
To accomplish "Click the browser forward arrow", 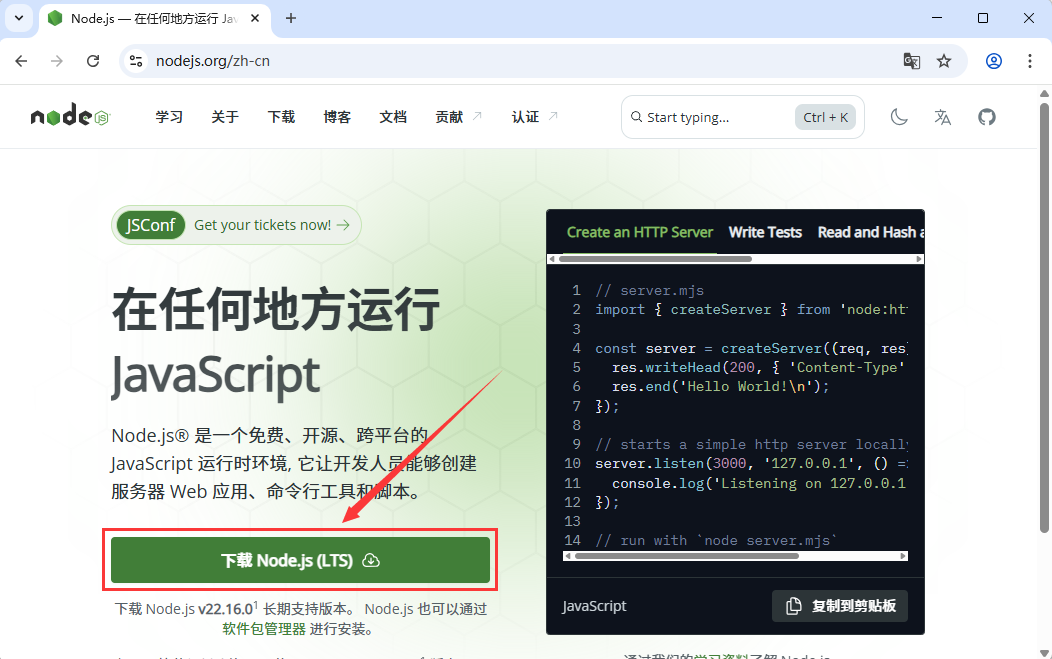I will coord(57,61).
